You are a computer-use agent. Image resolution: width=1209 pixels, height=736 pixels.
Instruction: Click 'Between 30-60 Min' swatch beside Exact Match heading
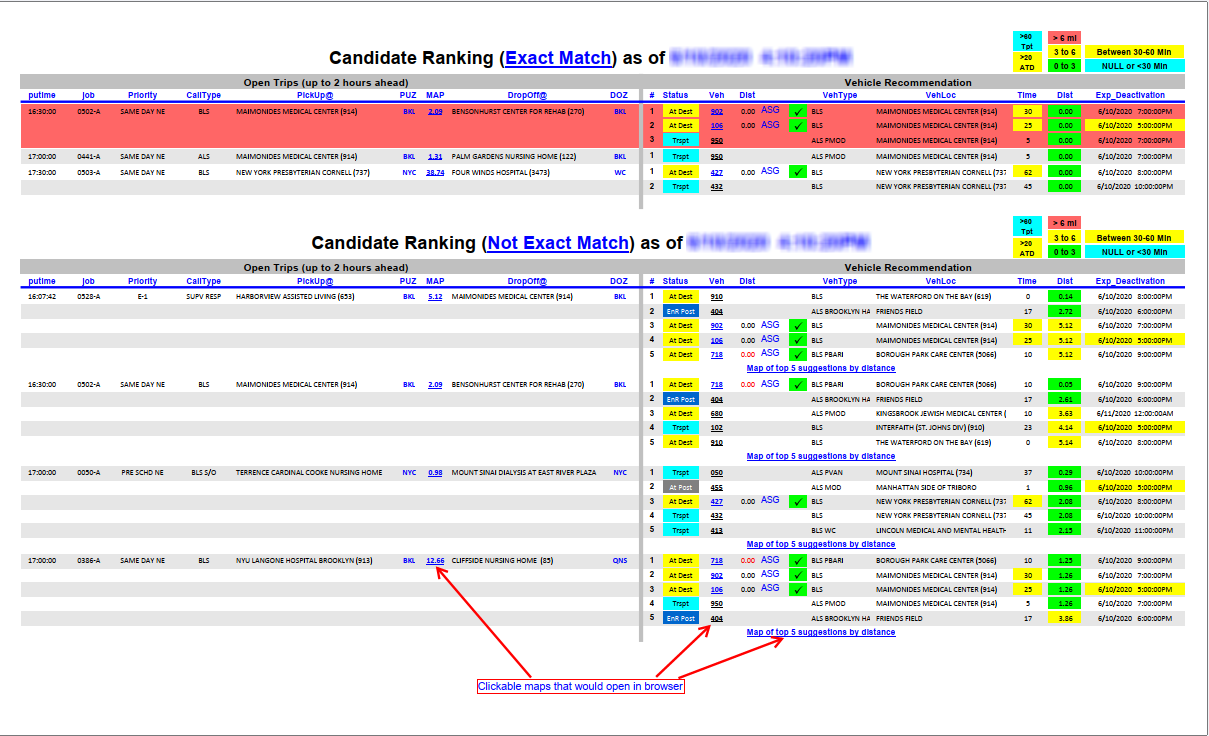tap(1135, 52)
